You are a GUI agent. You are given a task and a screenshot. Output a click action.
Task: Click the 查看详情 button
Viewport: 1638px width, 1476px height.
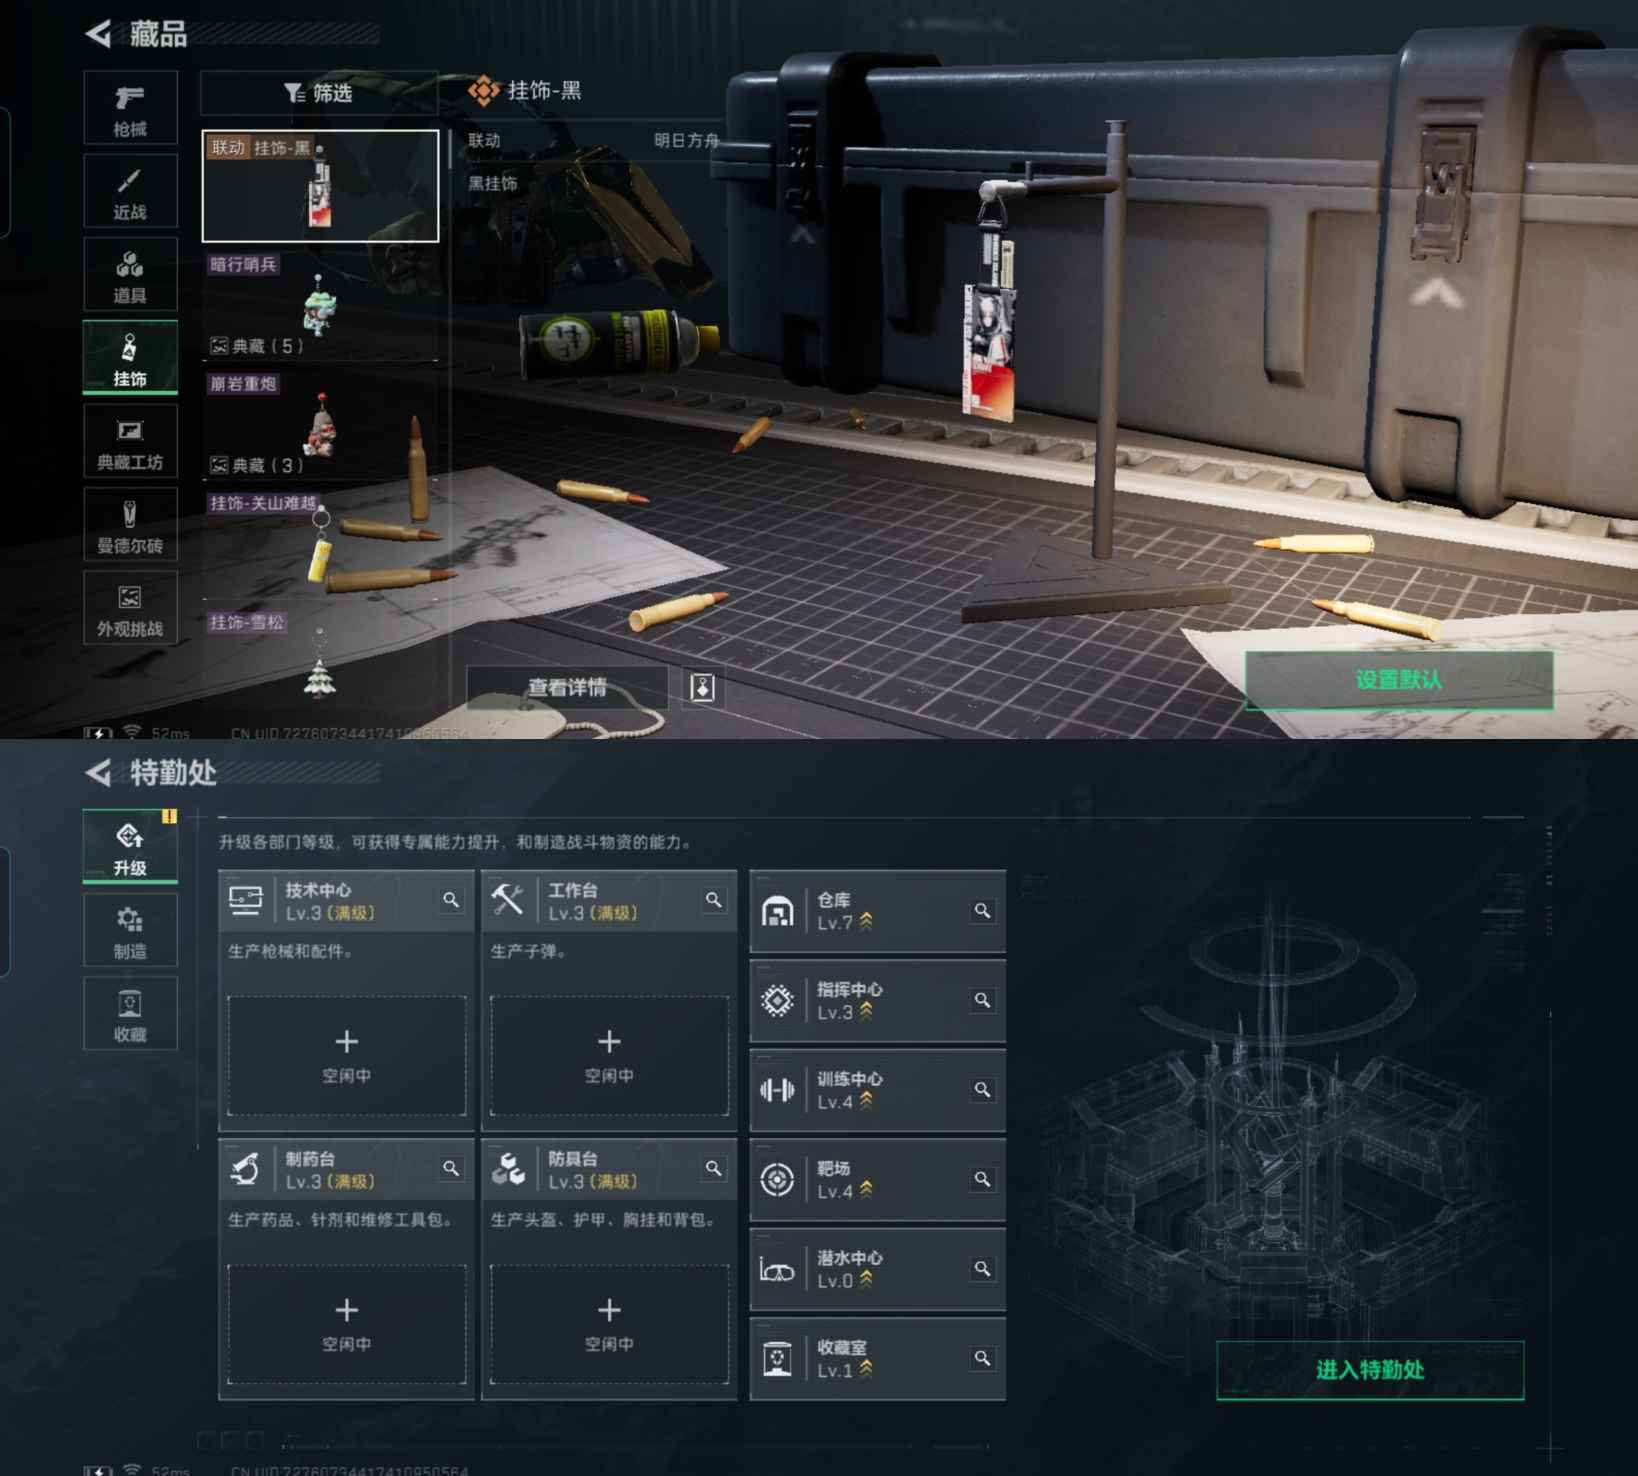[567, 688]
